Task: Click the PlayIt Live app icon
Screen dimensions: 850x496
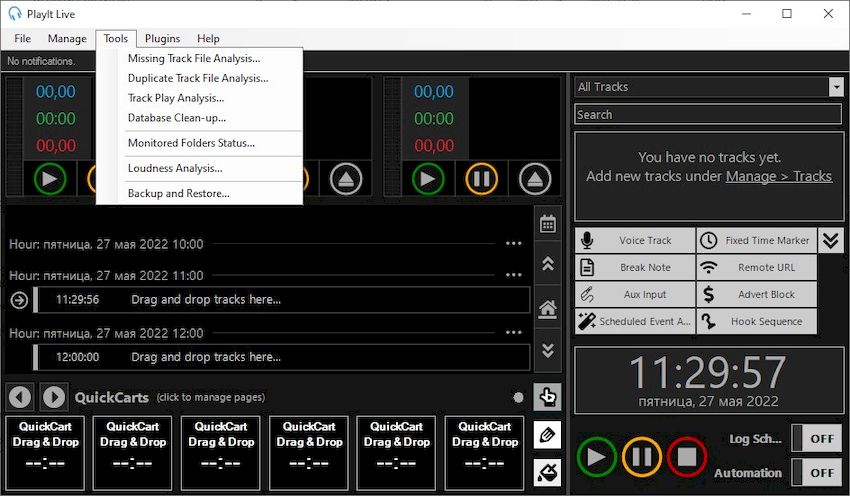Action: (15, 14)
